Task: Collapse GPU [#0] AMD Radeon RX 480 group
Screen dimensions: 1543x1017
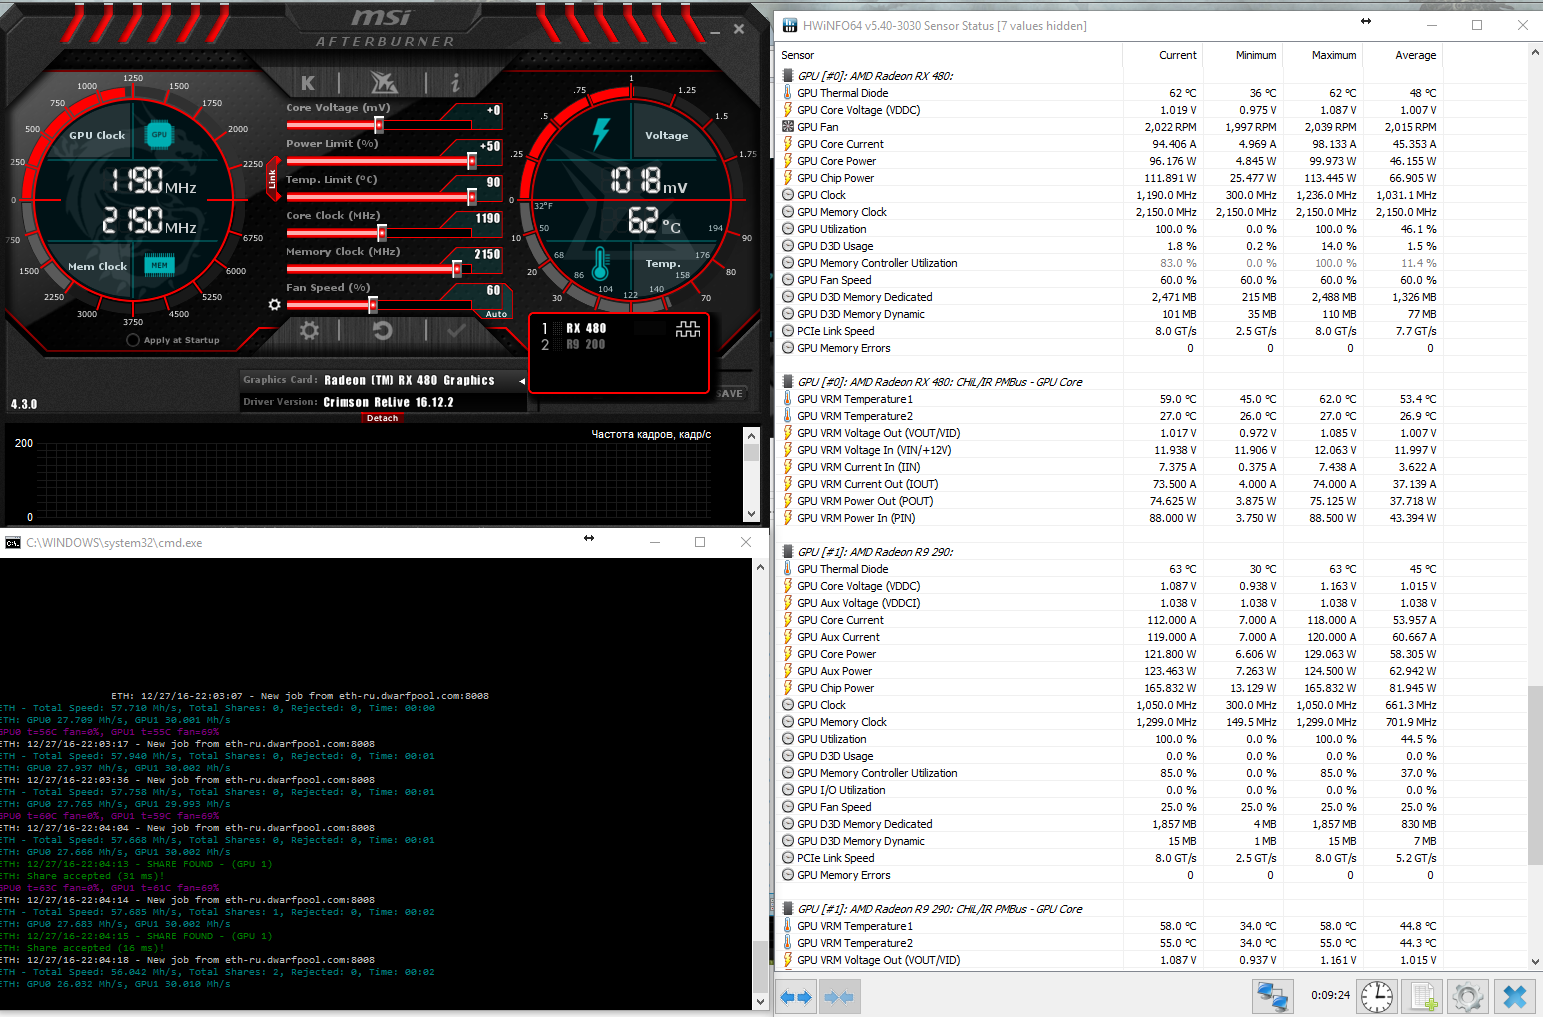Action: [x=788, y=76]
